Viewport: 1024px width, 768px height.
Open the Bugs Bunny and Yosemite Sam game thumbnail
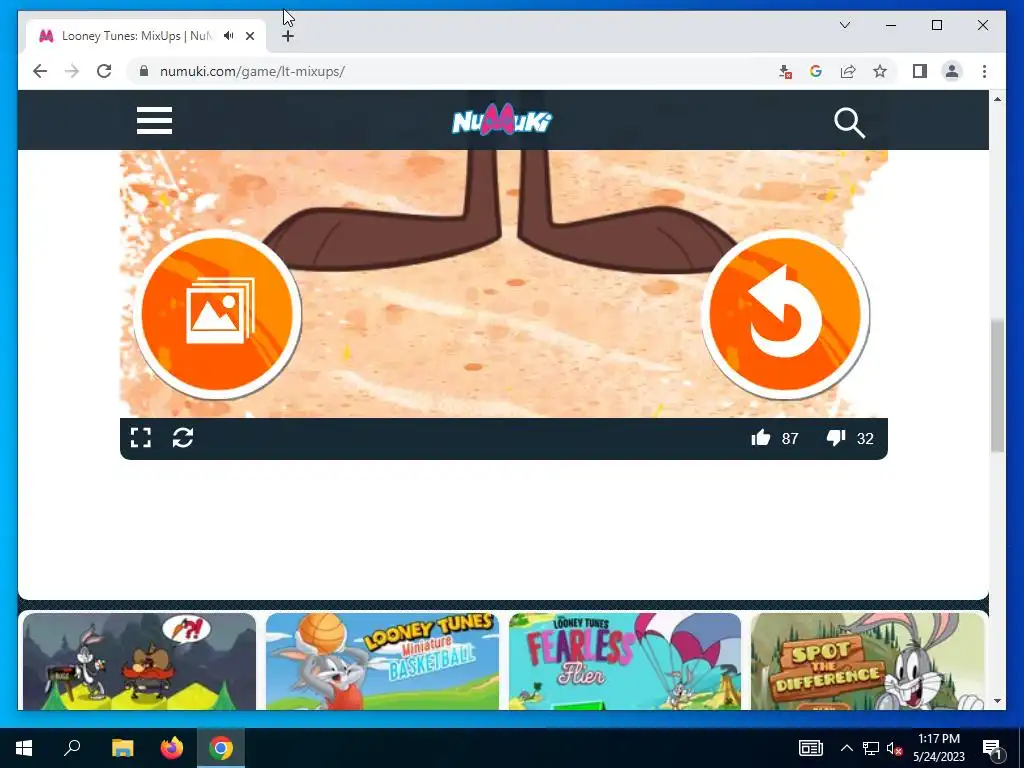click(x=139, y=661)
